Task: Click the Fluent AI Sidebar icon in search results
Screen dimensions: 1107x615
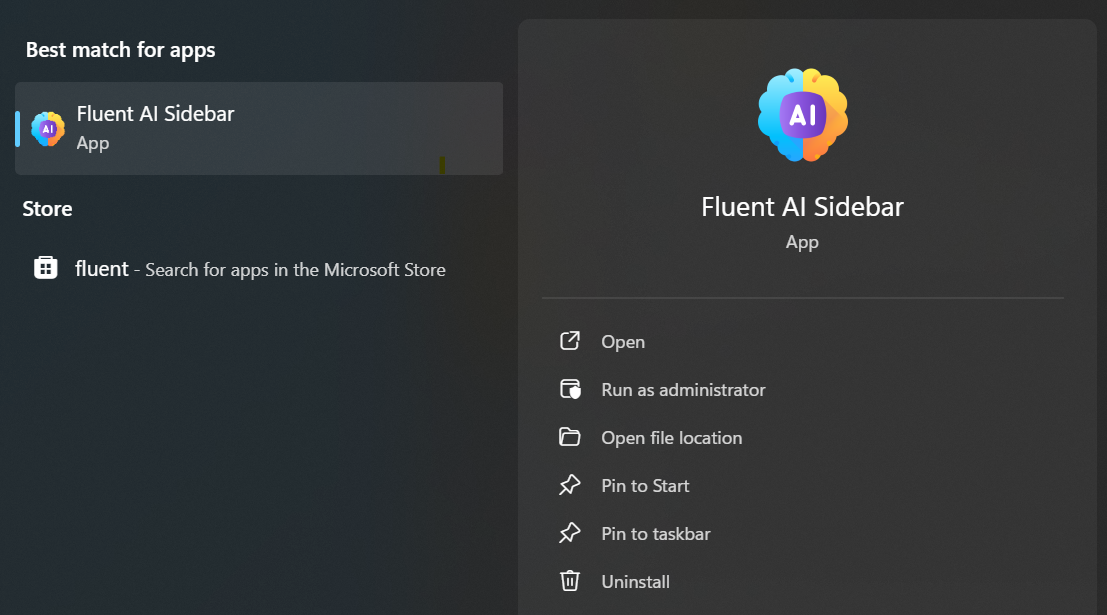Action: (47, 128)
